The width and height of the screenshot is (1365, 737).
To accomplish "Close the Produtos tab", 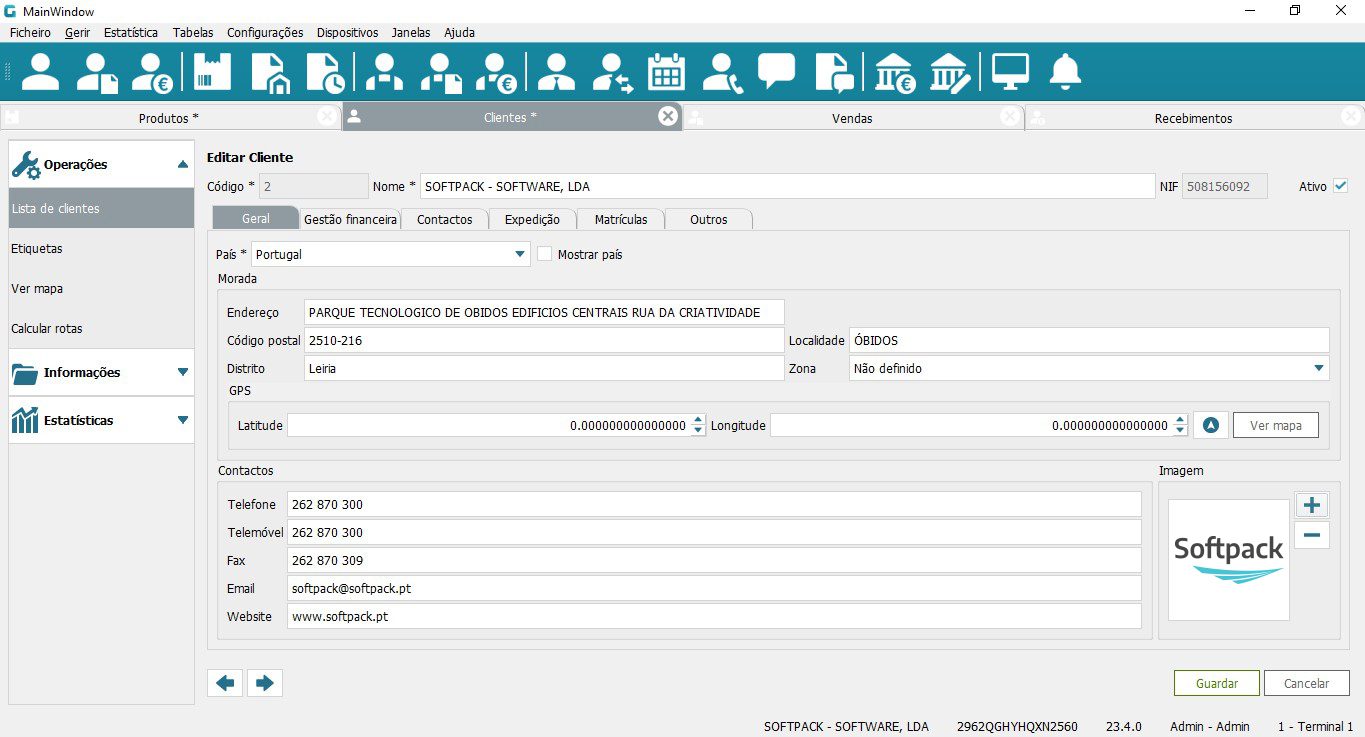I will [327, 117].
